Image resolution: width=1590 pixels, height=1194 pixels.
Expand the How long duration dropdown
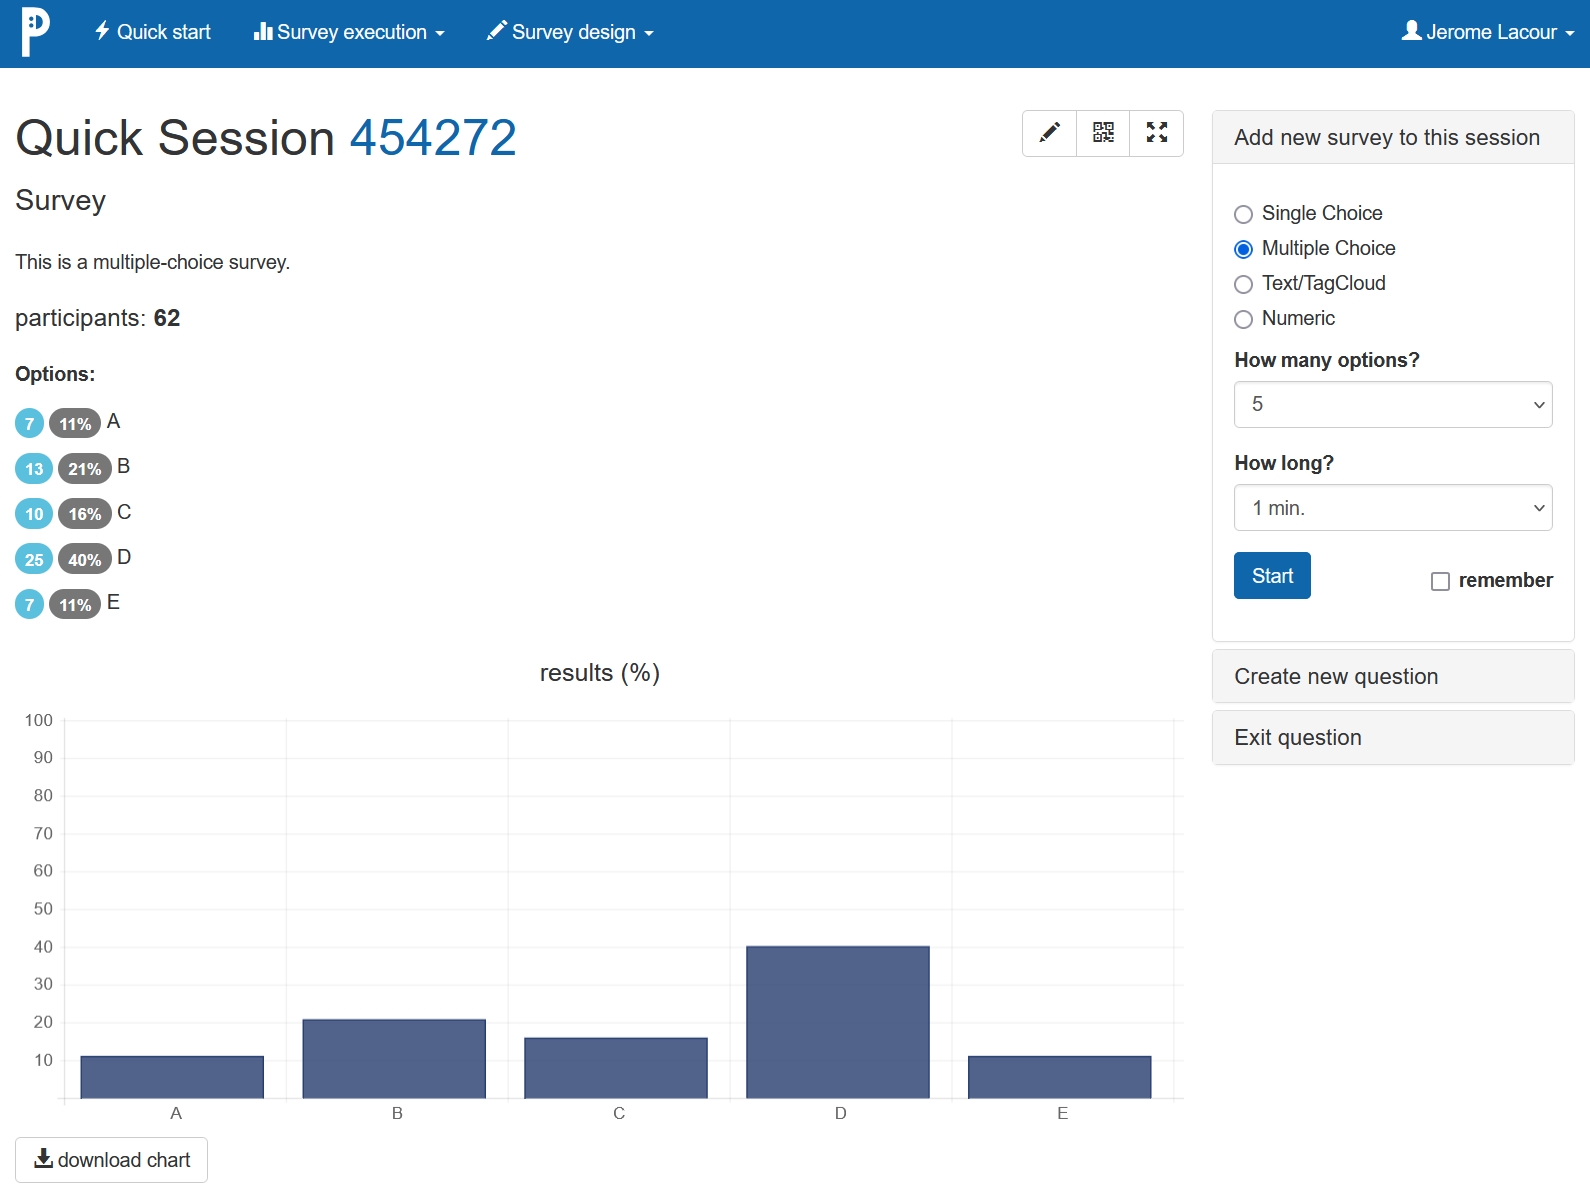coord(1392,508)
